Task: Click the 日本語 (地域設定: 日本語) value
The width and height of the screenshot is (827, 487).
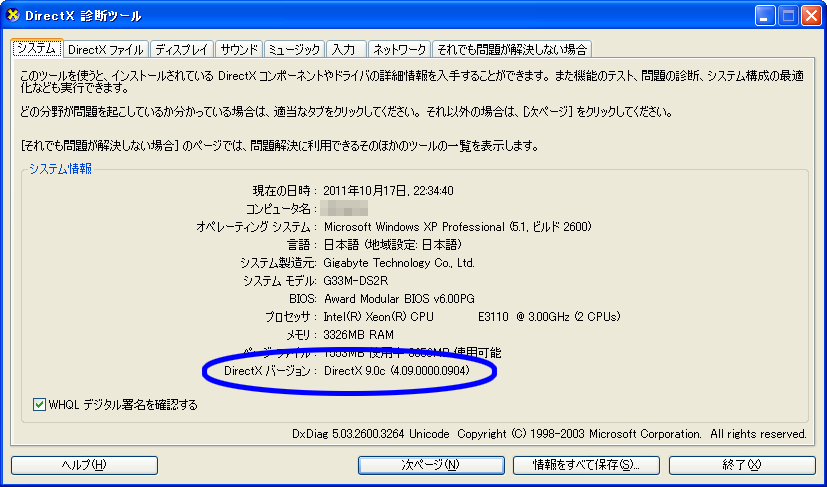Action: 393,245
